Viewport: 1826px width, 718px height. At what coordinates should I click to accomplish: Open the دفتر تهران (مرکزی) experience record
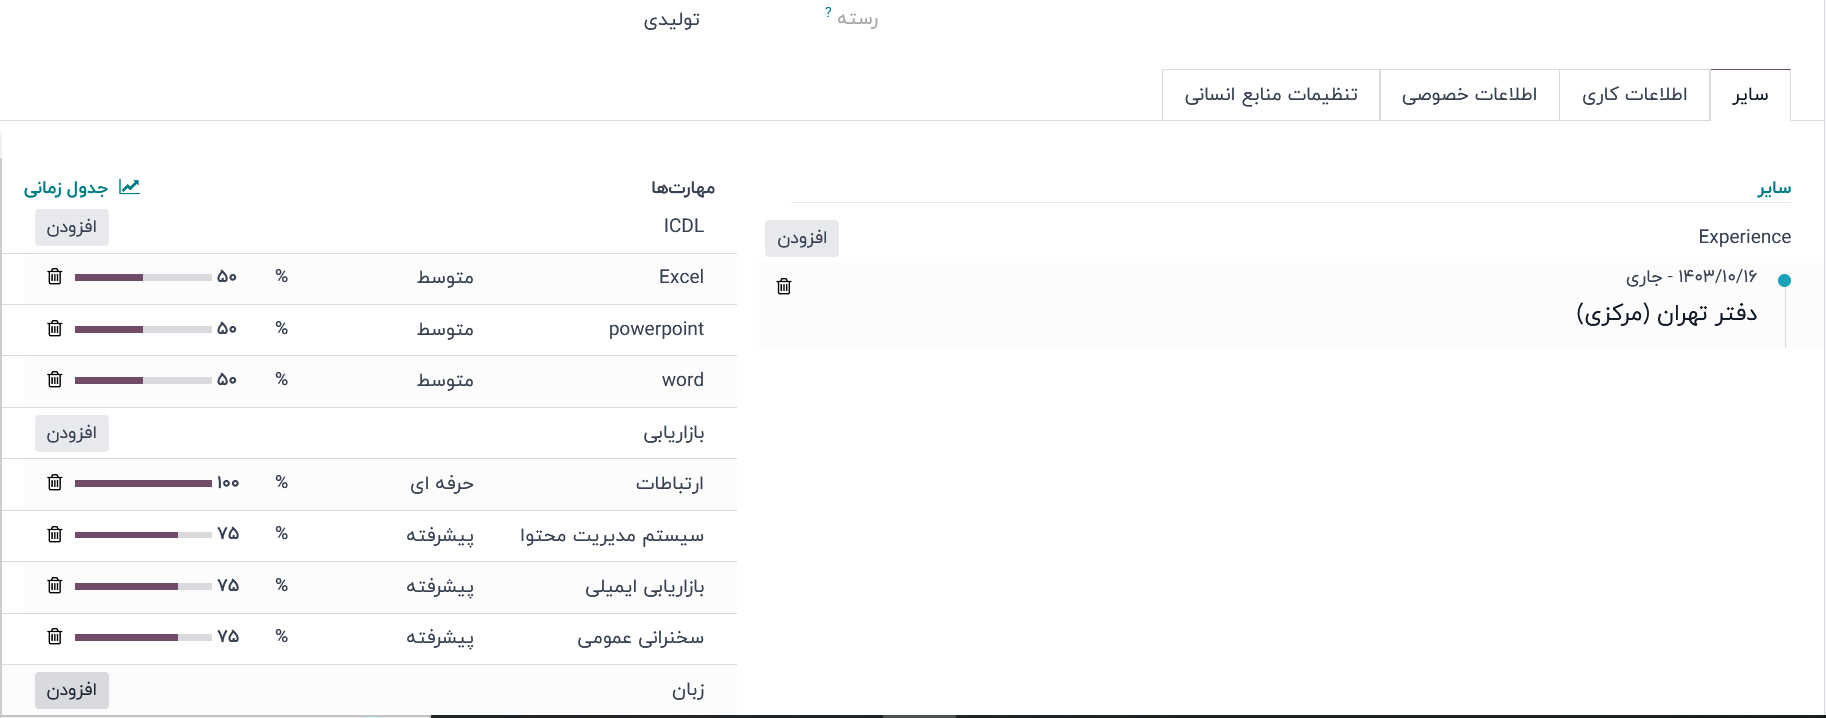tap(1666, 314)
